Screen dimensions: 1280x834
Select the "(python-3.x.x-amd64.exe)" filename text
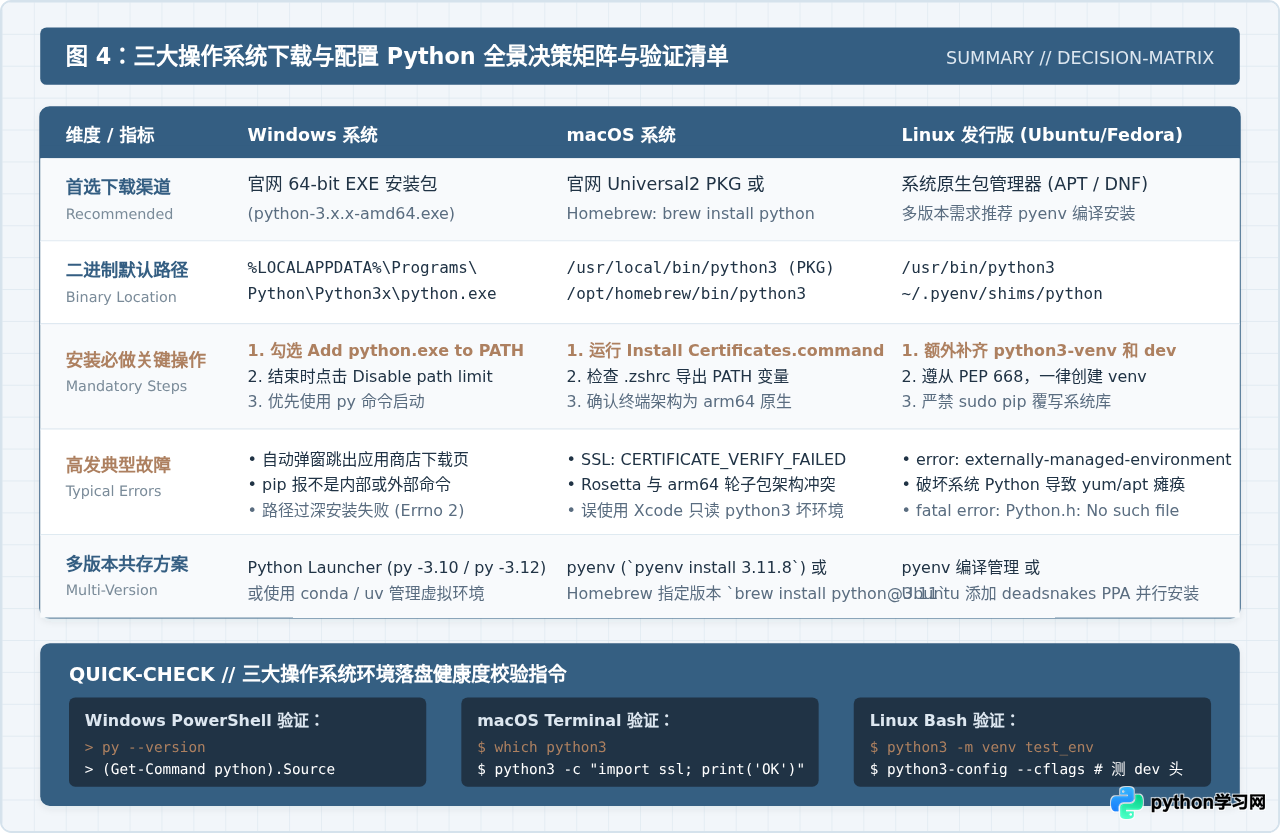351,214
